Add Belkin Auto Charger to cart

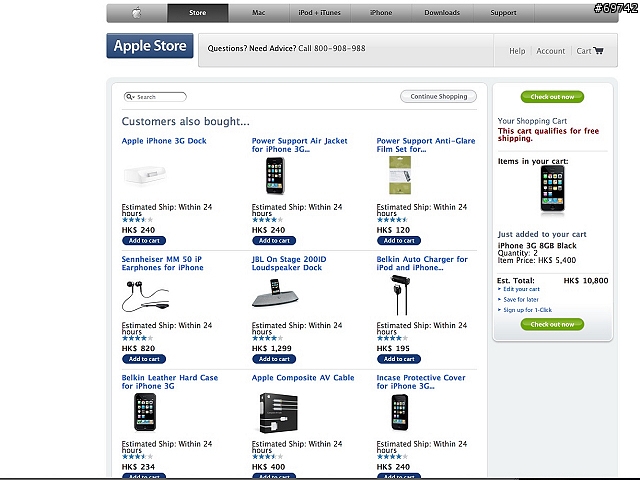(399, 359)
